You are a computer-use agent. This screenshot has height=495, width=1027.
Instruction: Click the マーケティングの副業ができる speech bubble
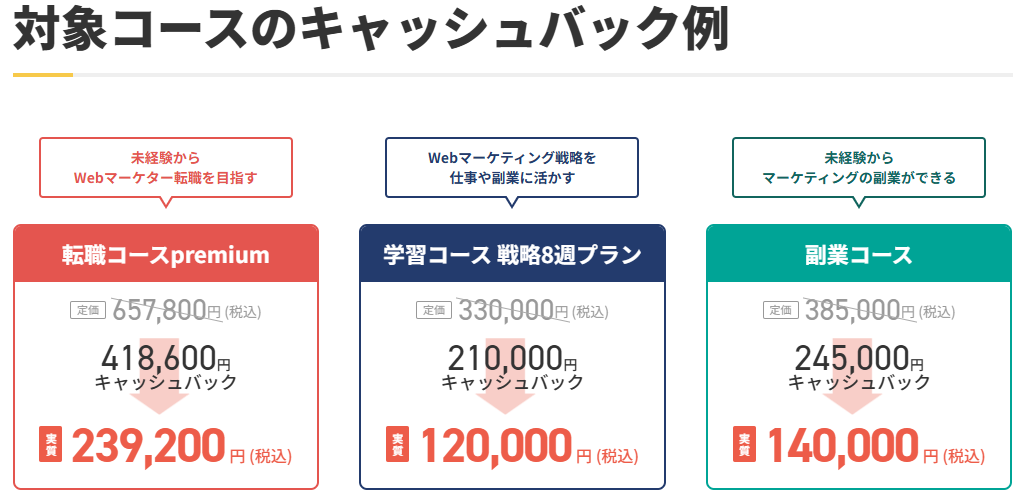coord(859,167)
